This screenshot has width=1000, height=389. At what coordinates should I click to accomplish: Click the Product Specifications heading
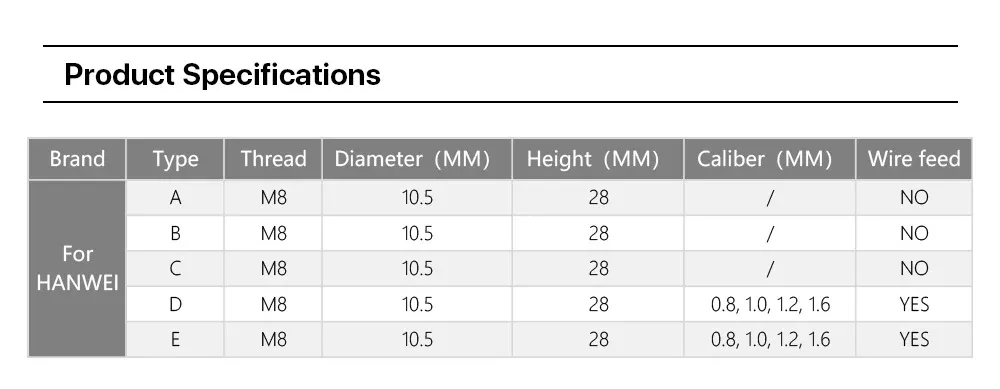(x=223, y=75)
